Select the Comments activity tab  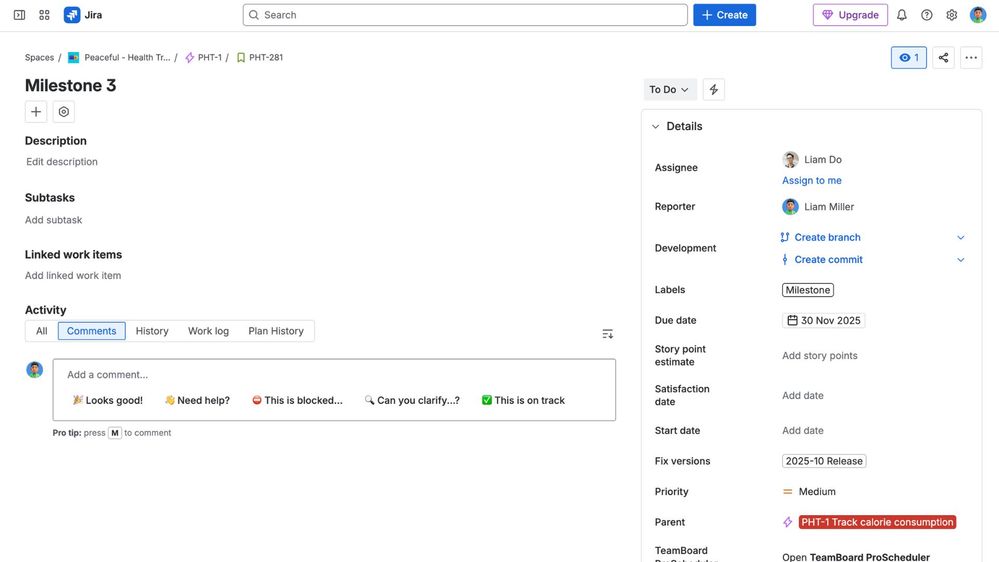pos(92,331)
